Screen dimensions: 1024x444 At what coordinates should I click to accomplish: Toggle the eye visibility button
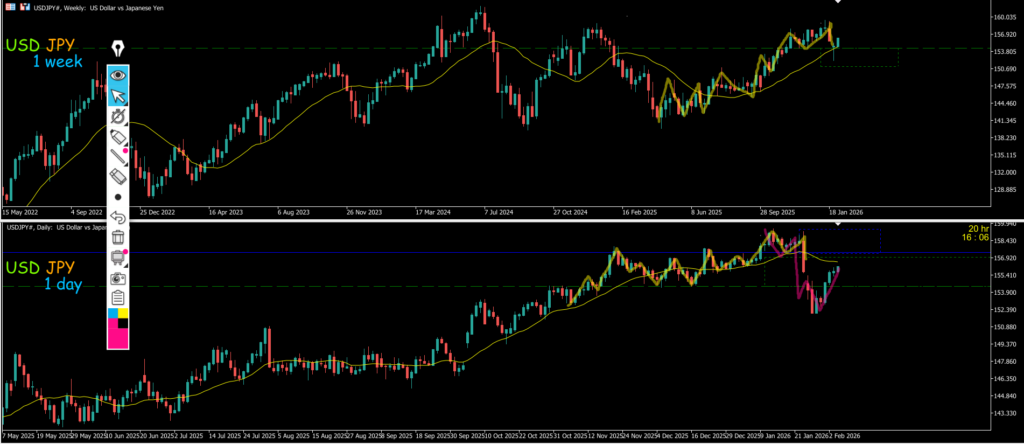[119, 74]
